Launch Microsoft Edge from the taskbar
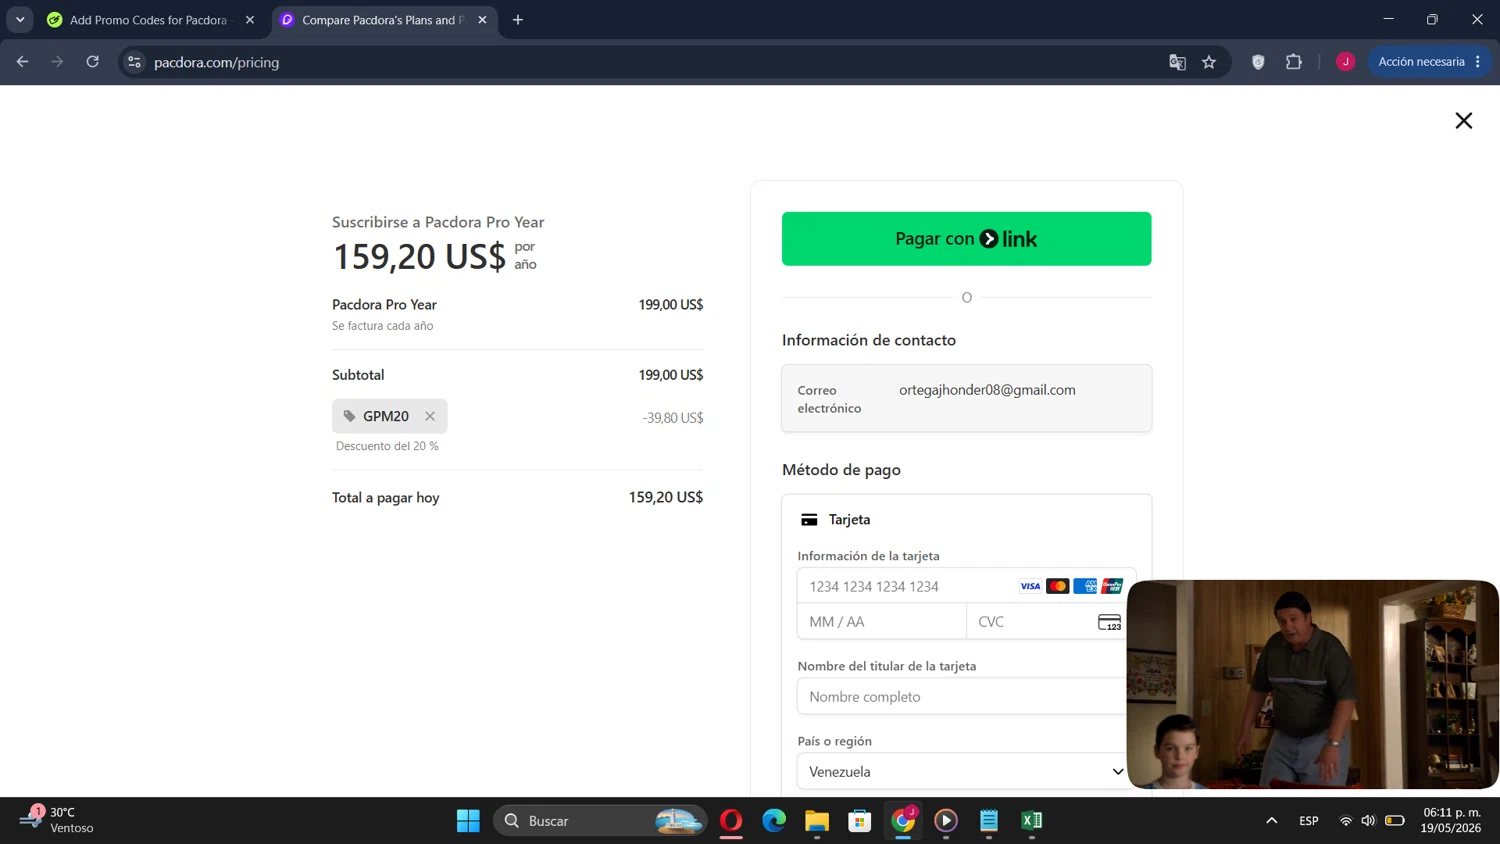 click(774, 821)
